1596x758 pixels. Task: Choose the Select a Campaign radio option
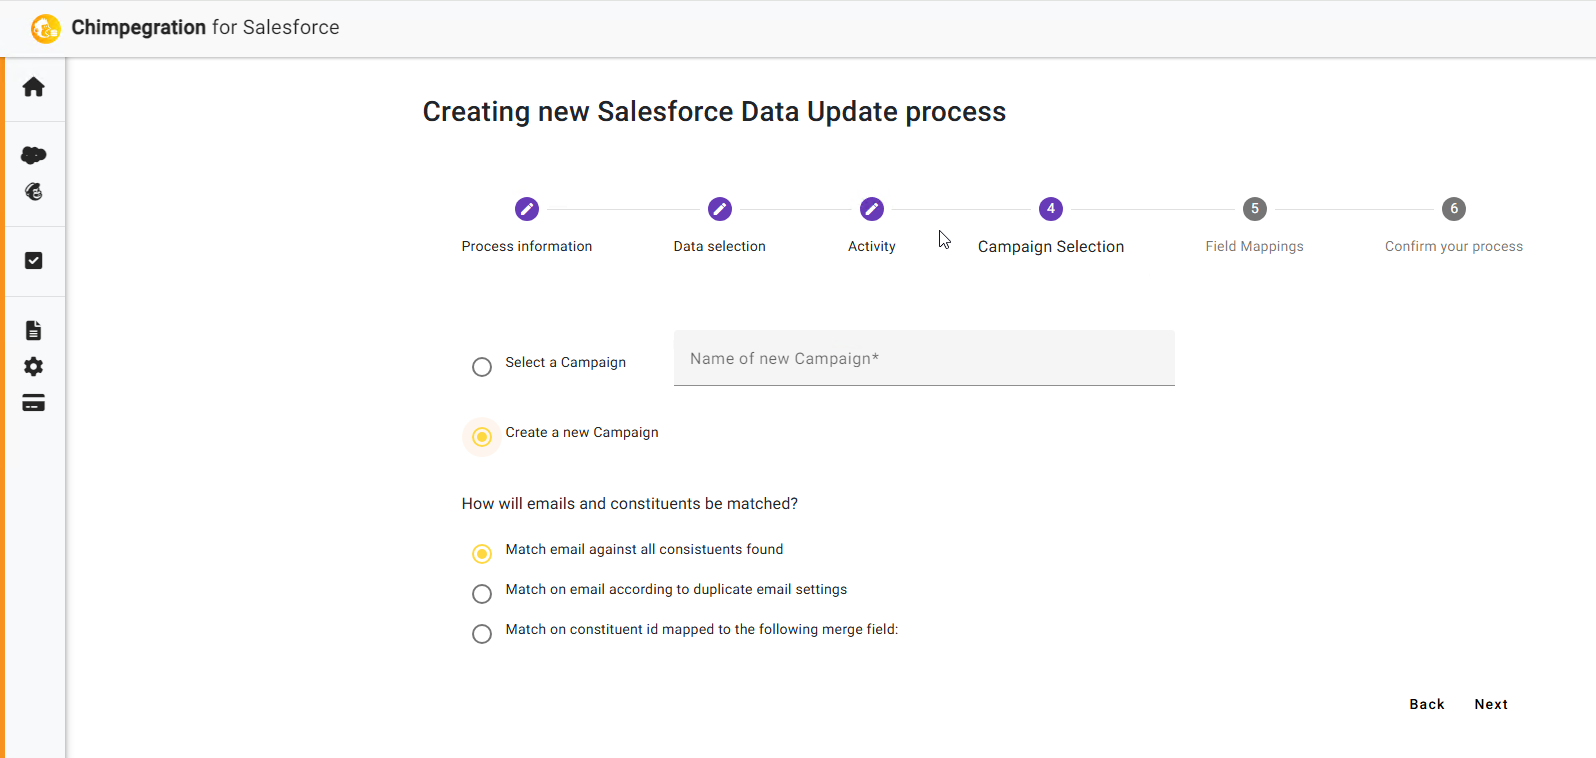point(482,367)
